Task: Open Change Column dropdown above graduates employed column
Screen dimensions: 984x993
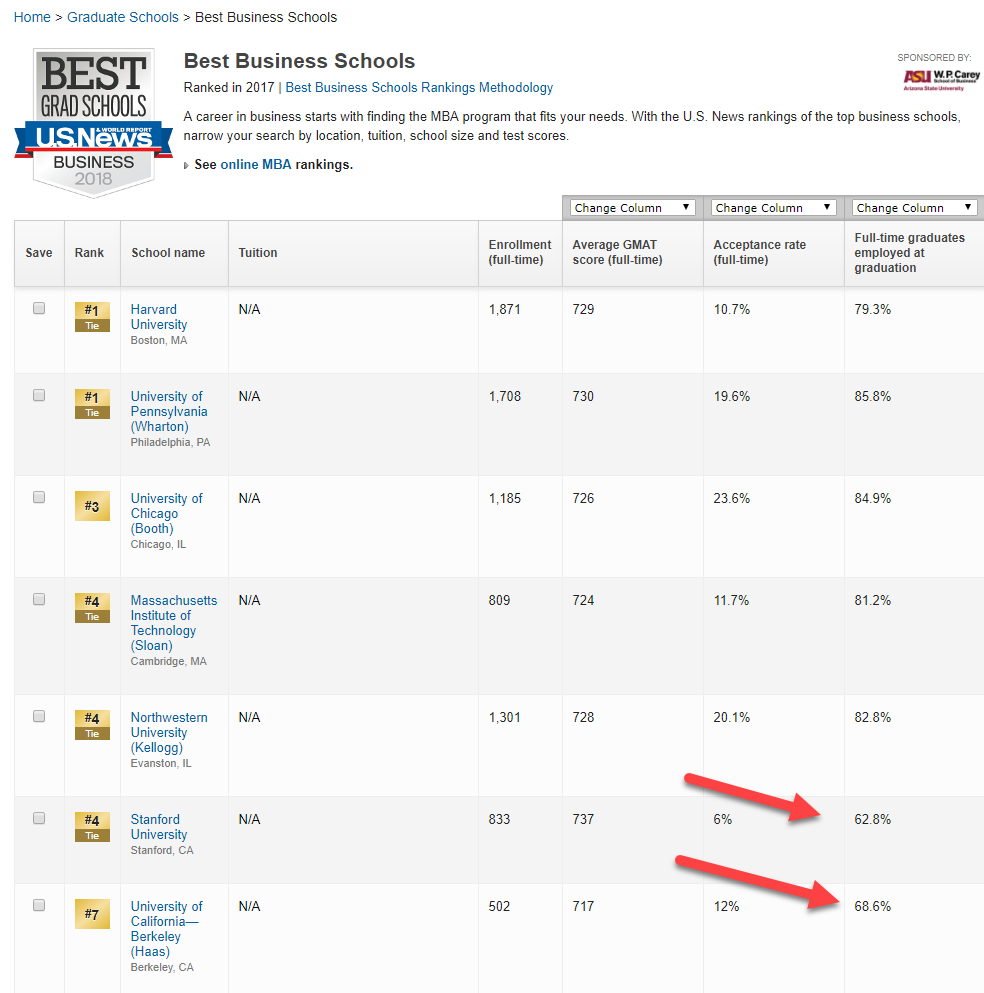Action: (x=914, y=208)
